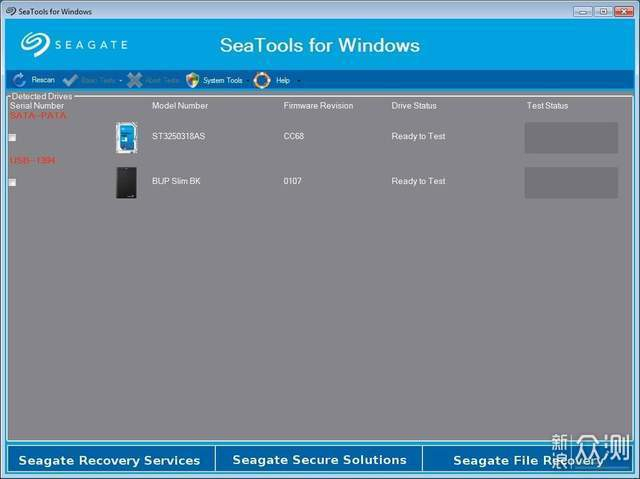
Task: Click the Basic Tests checkmark icon
Action: 70,80
